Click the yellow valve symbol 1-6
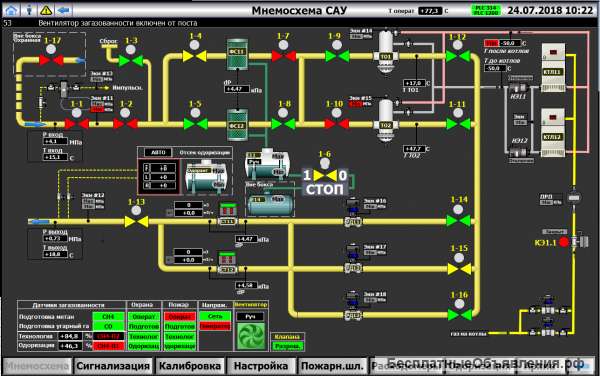Viewport: 600px width, 376px height. pyautogui.click(x=325, y=176)
